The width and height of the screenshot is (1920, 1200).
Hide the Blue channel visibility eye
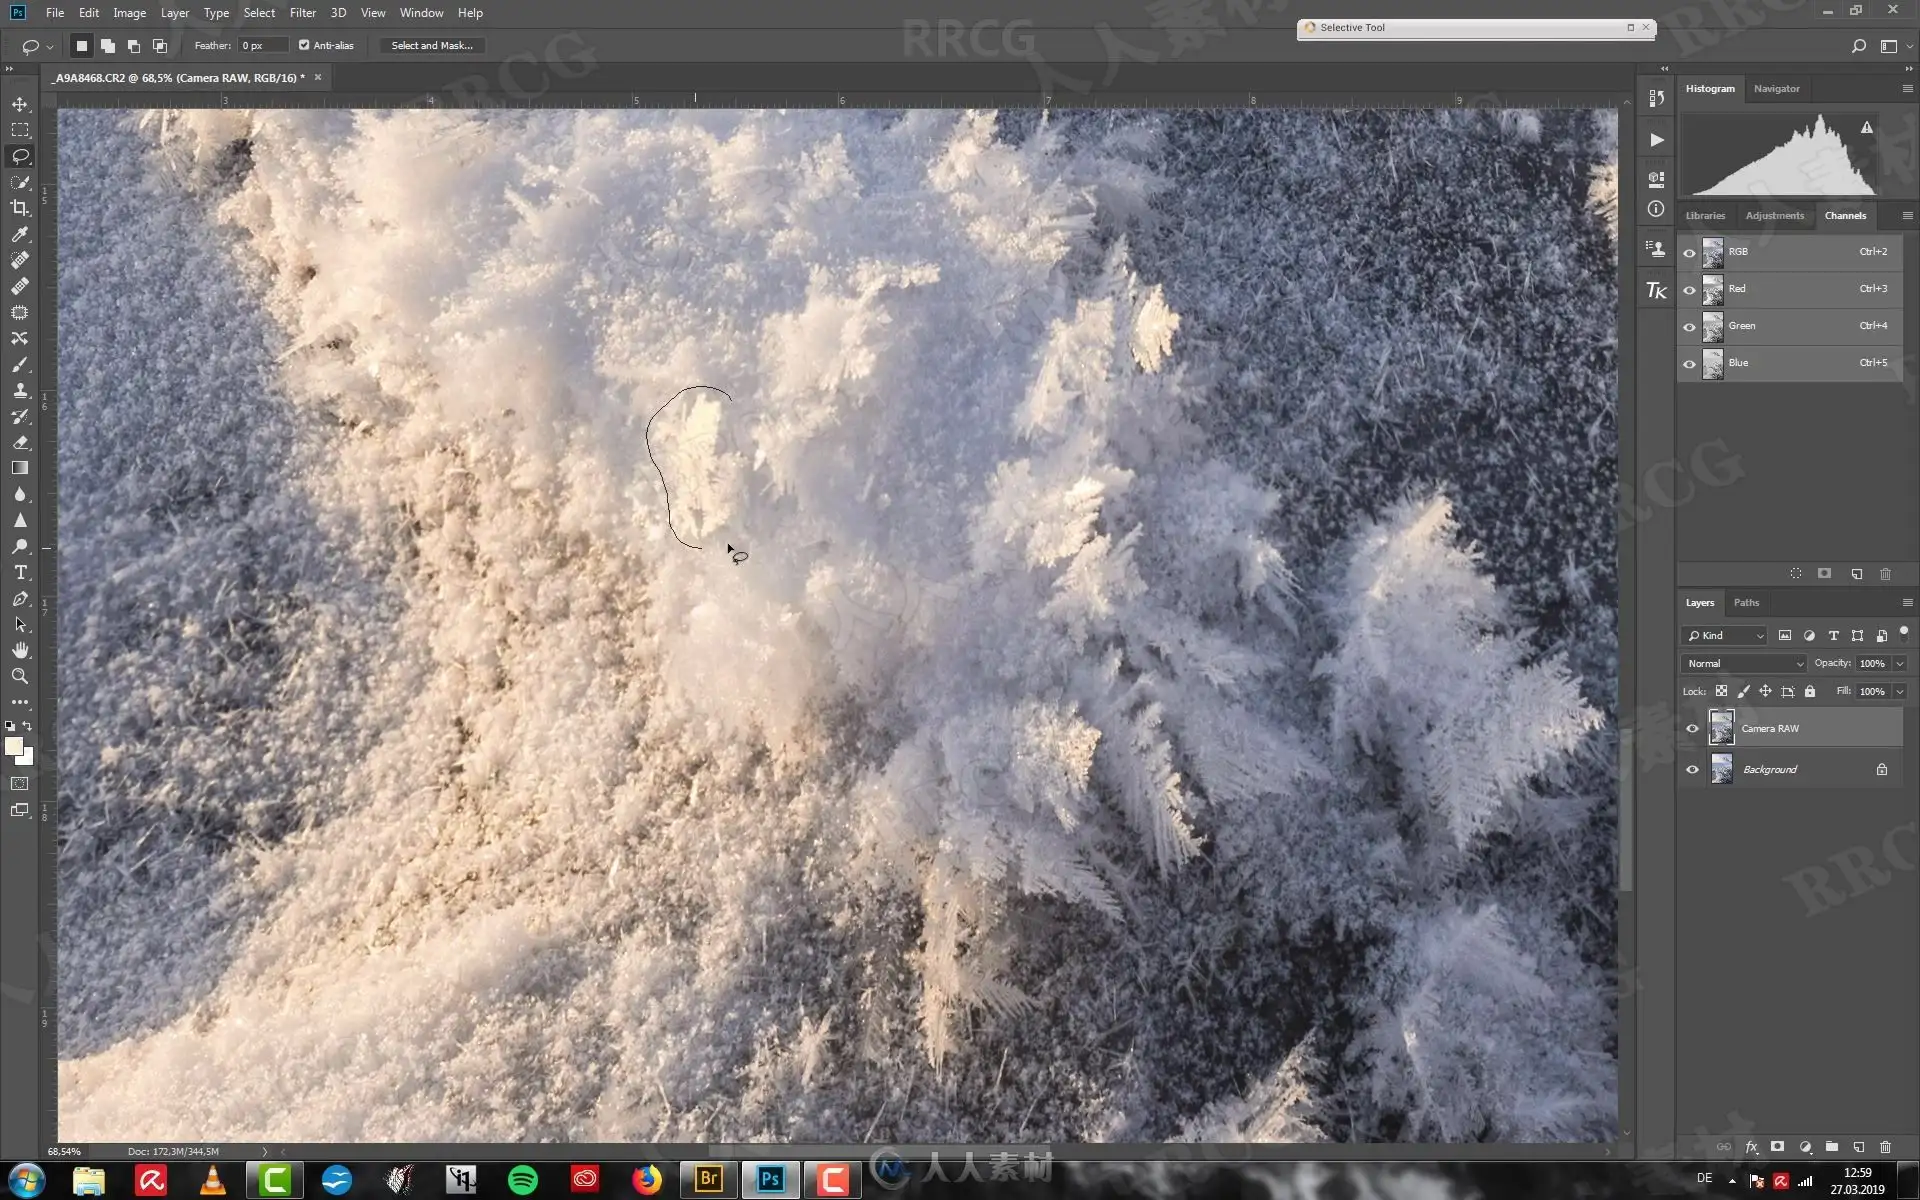(x=1689, y=364)
